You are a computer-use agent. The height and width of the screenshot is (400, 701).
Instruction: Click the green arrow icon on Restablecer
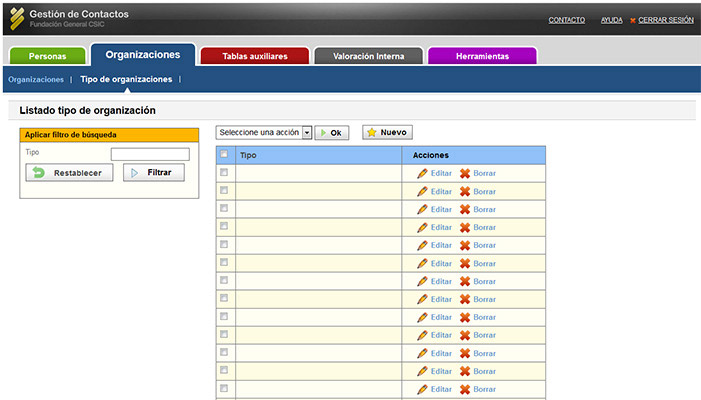point(39,173)
